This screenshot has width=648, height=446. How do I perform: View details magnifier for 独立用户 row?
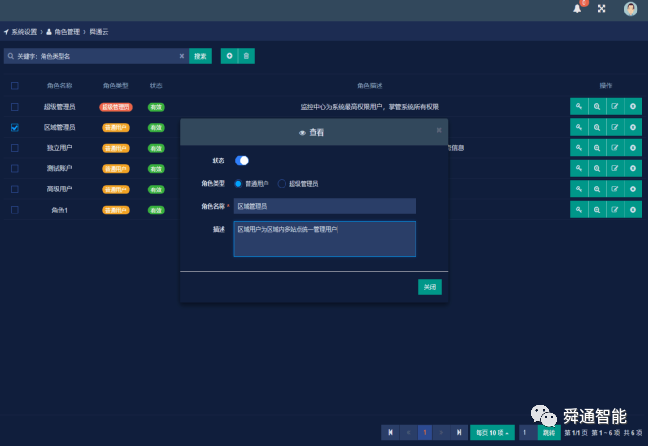pos(597,148)
